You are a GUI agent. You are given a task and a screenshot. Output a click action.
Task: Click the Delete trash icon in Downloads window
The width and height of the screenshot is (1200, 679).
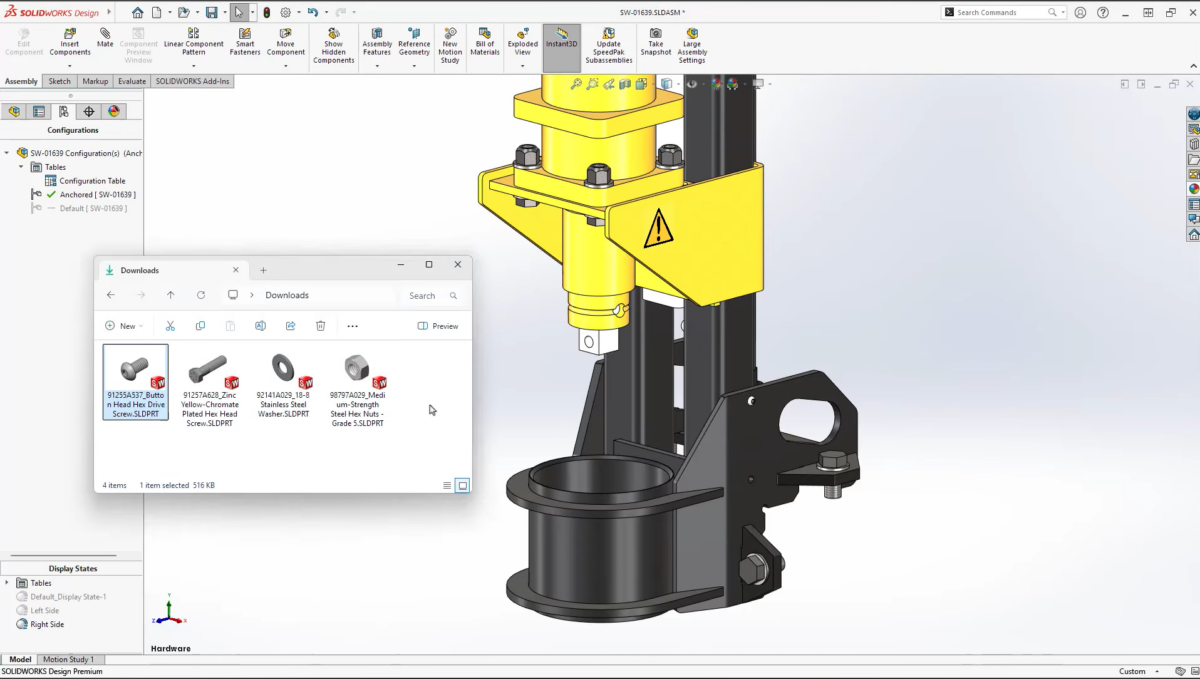320,326
